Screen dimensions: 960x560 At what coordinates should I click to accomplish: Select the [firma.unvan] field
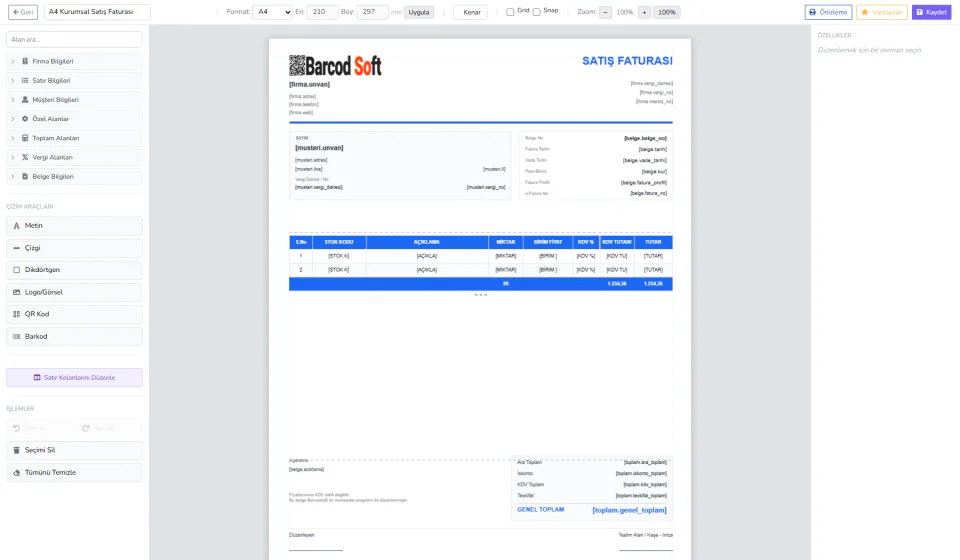[x=309, y=84]
